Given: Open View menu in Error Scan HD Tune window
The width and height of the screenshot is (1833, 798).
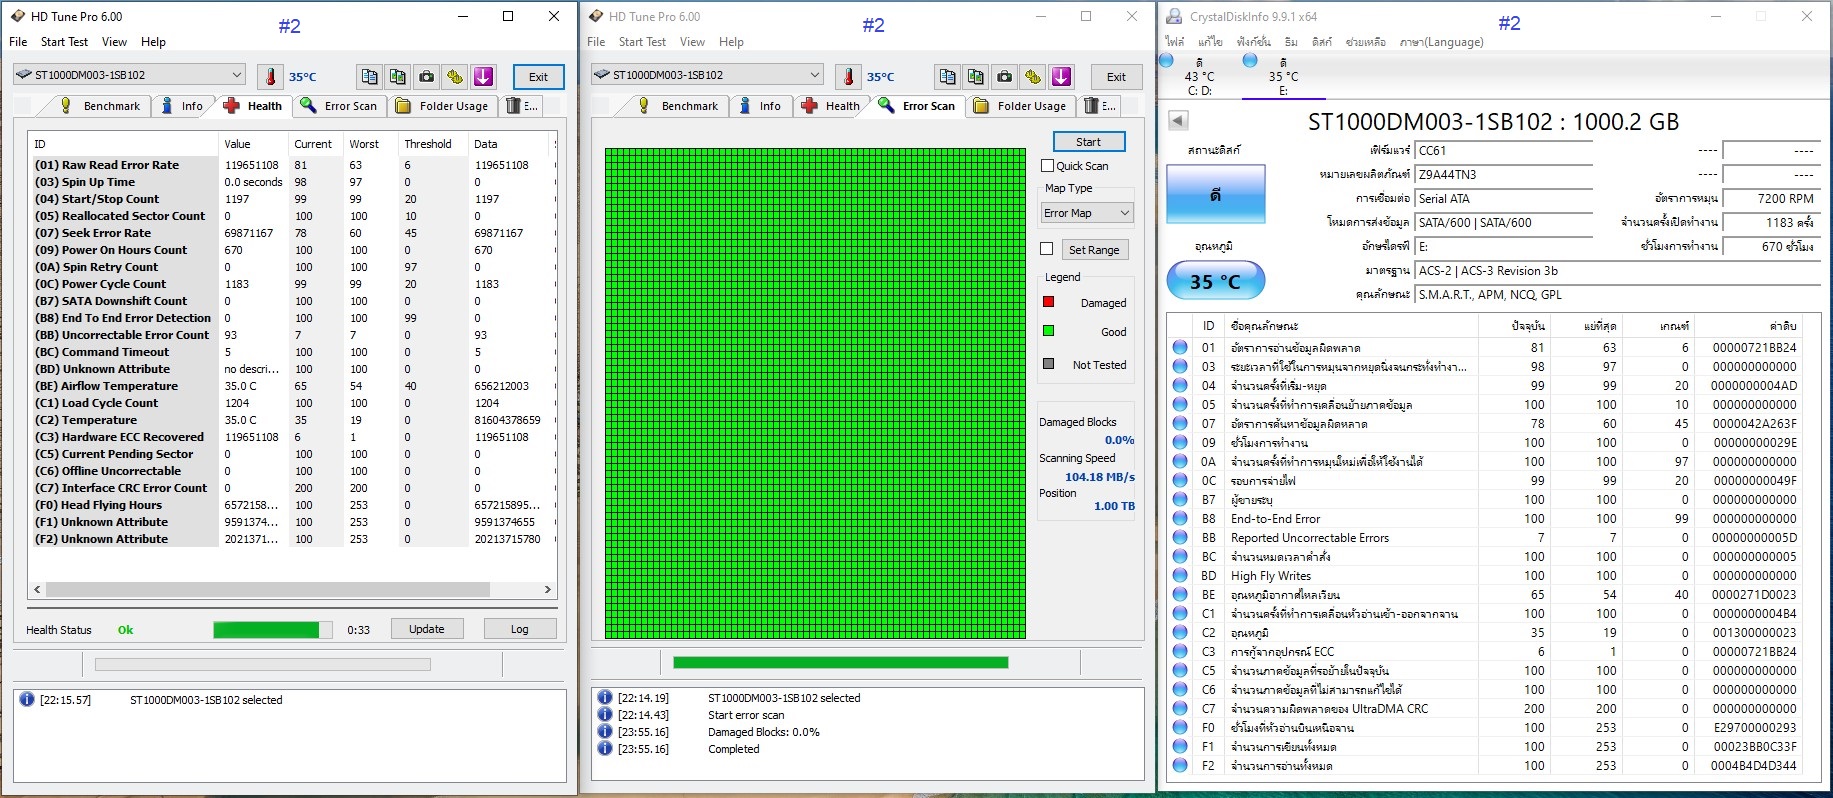Looking at the screenshot, I should coord(692,42).
